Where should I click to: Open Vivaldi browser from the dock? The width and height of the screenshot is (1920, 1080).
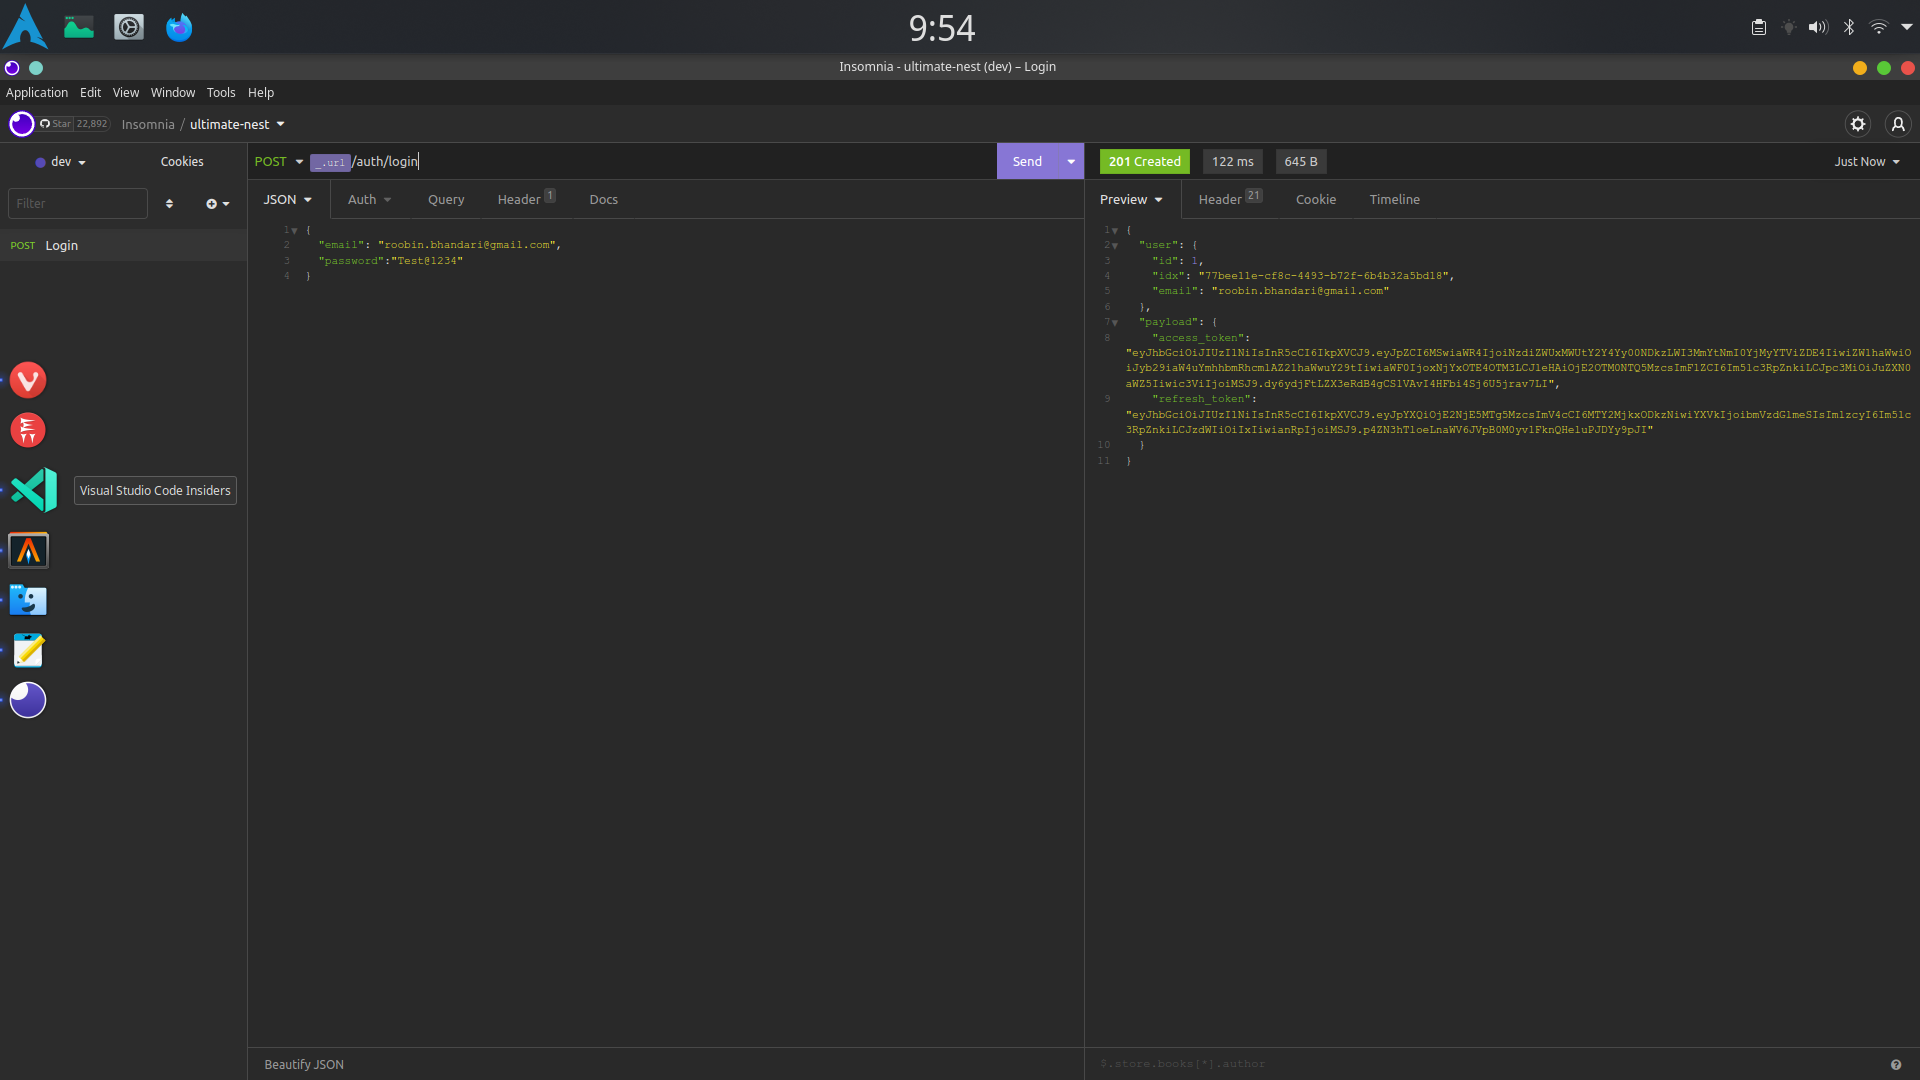(x=28, y=380)
